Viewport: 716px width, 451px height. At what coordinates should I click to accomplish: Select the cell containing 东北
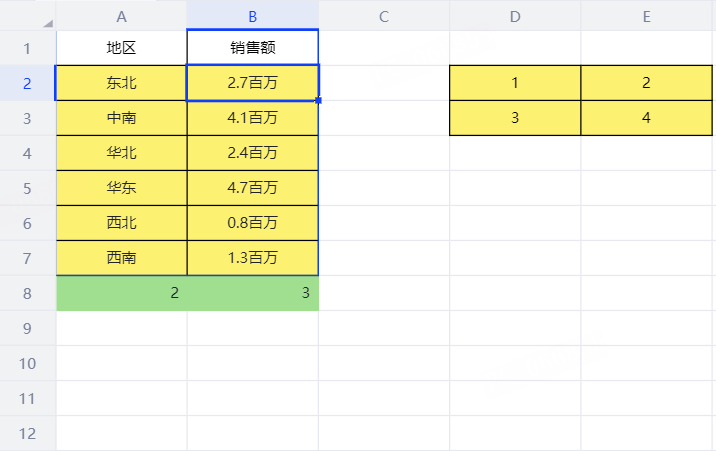(121, 83)
